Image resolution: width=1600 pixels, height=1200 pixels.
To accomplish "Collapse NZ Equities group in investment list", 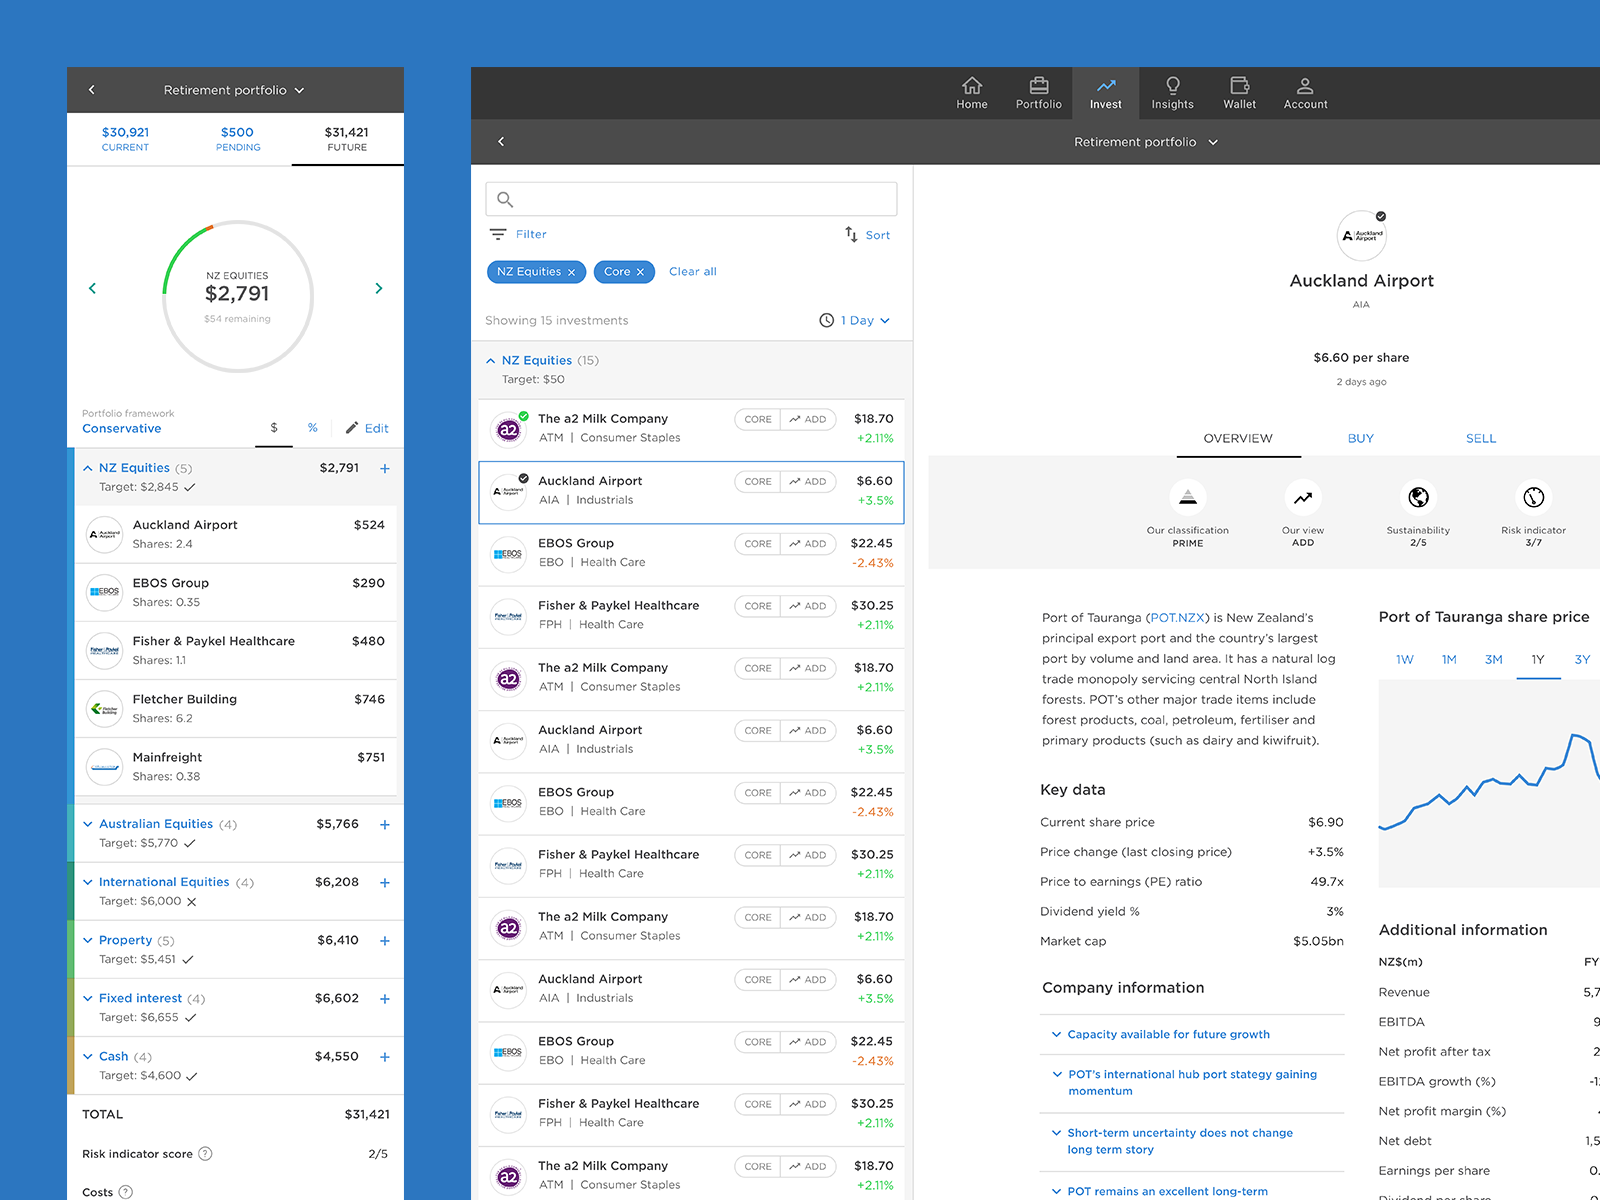I will click(490, 361).
